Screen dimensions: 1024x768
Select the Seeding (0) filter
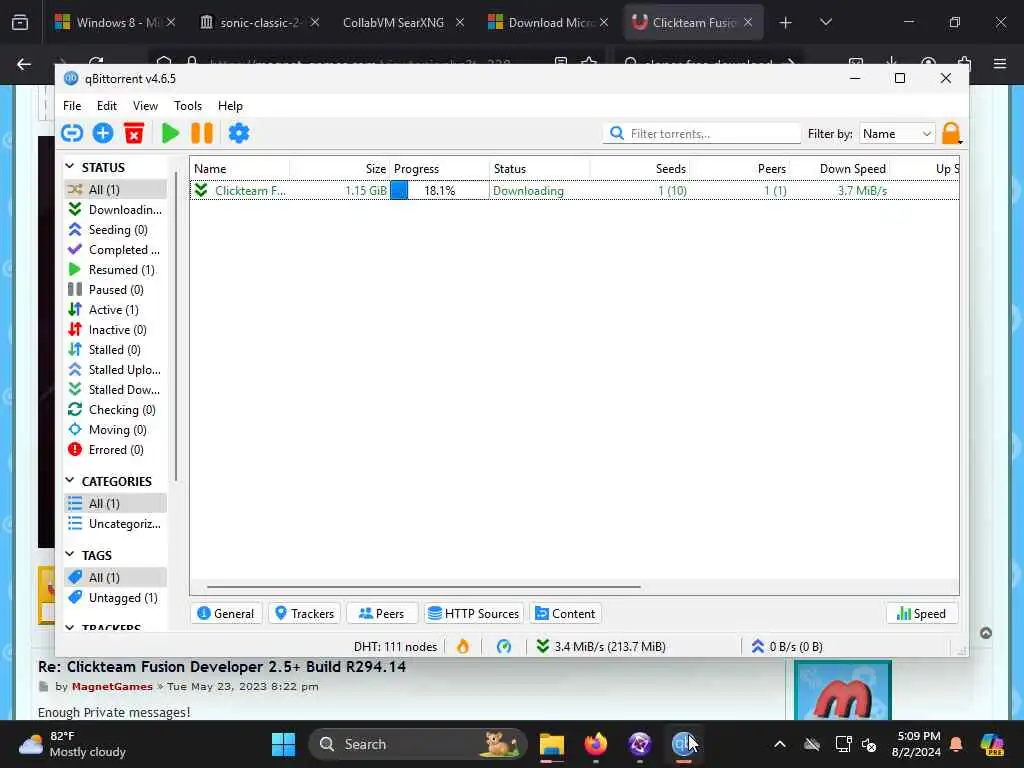pos(115,230)
